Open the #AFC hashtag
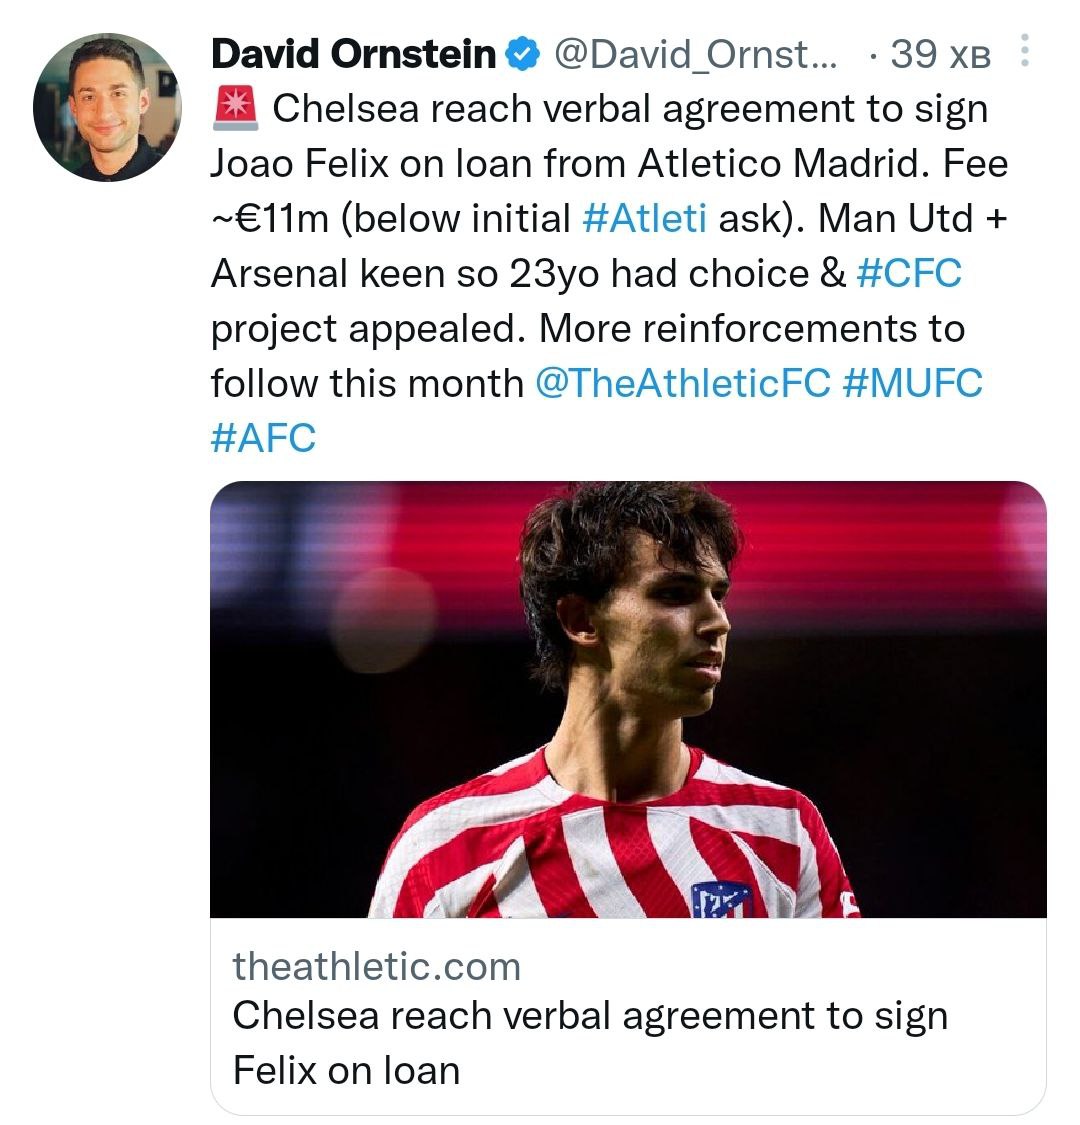 [x=263, y=438]
